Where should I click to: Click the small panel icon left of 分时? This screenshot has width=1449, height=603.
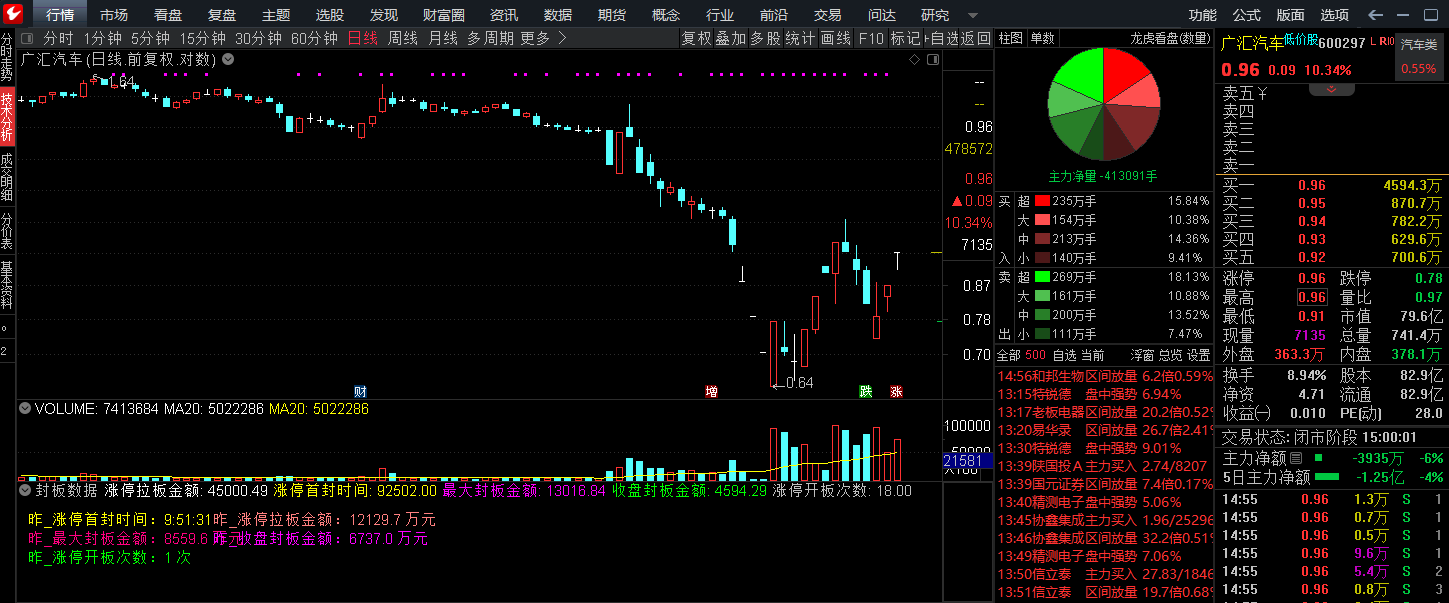click(x=27, y=38)
